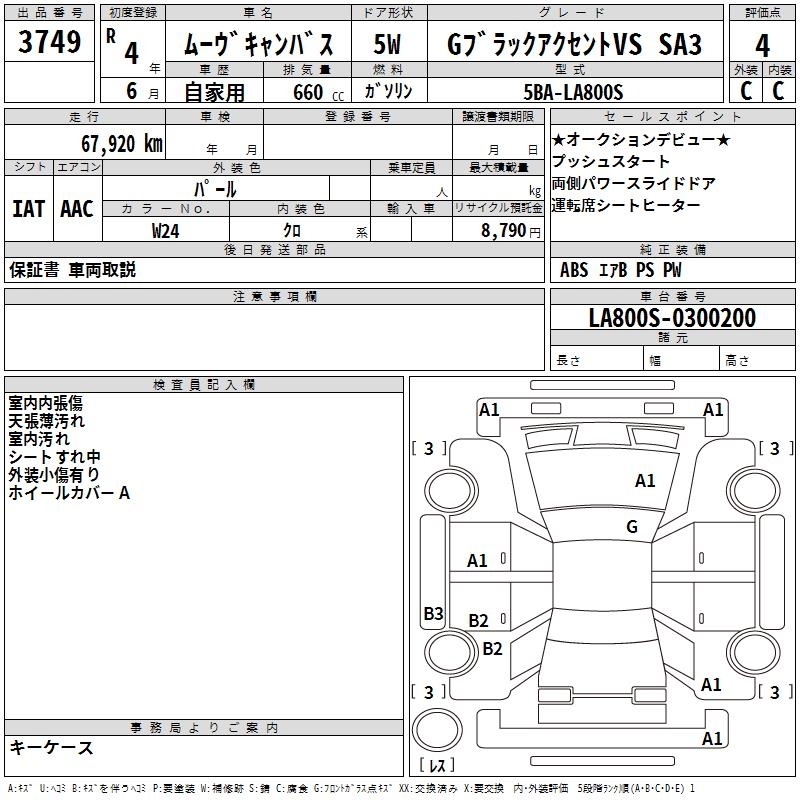Select the displacement value 660 cc
The height and width of the screenshot is (800, 800).
[x=318, y=92]
